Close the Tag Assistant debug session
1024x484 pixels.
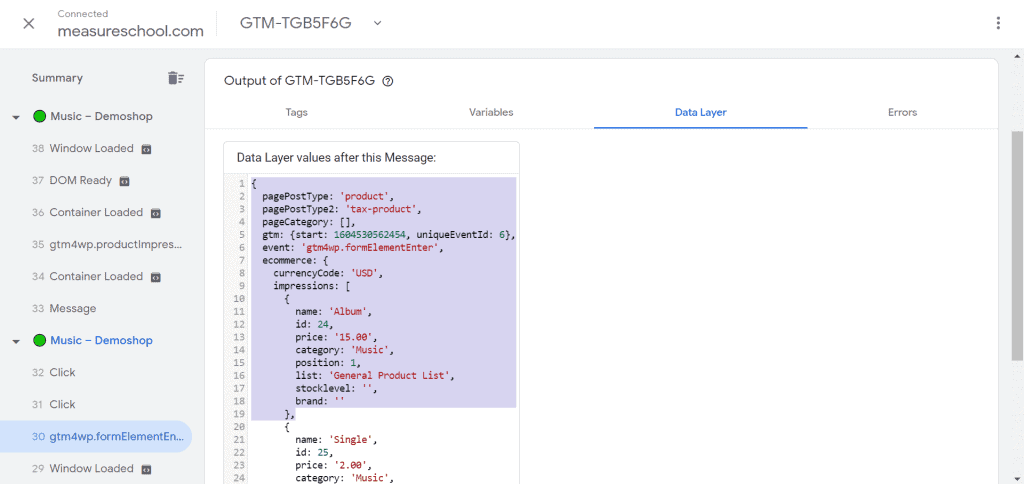click(x=29, y=24)
